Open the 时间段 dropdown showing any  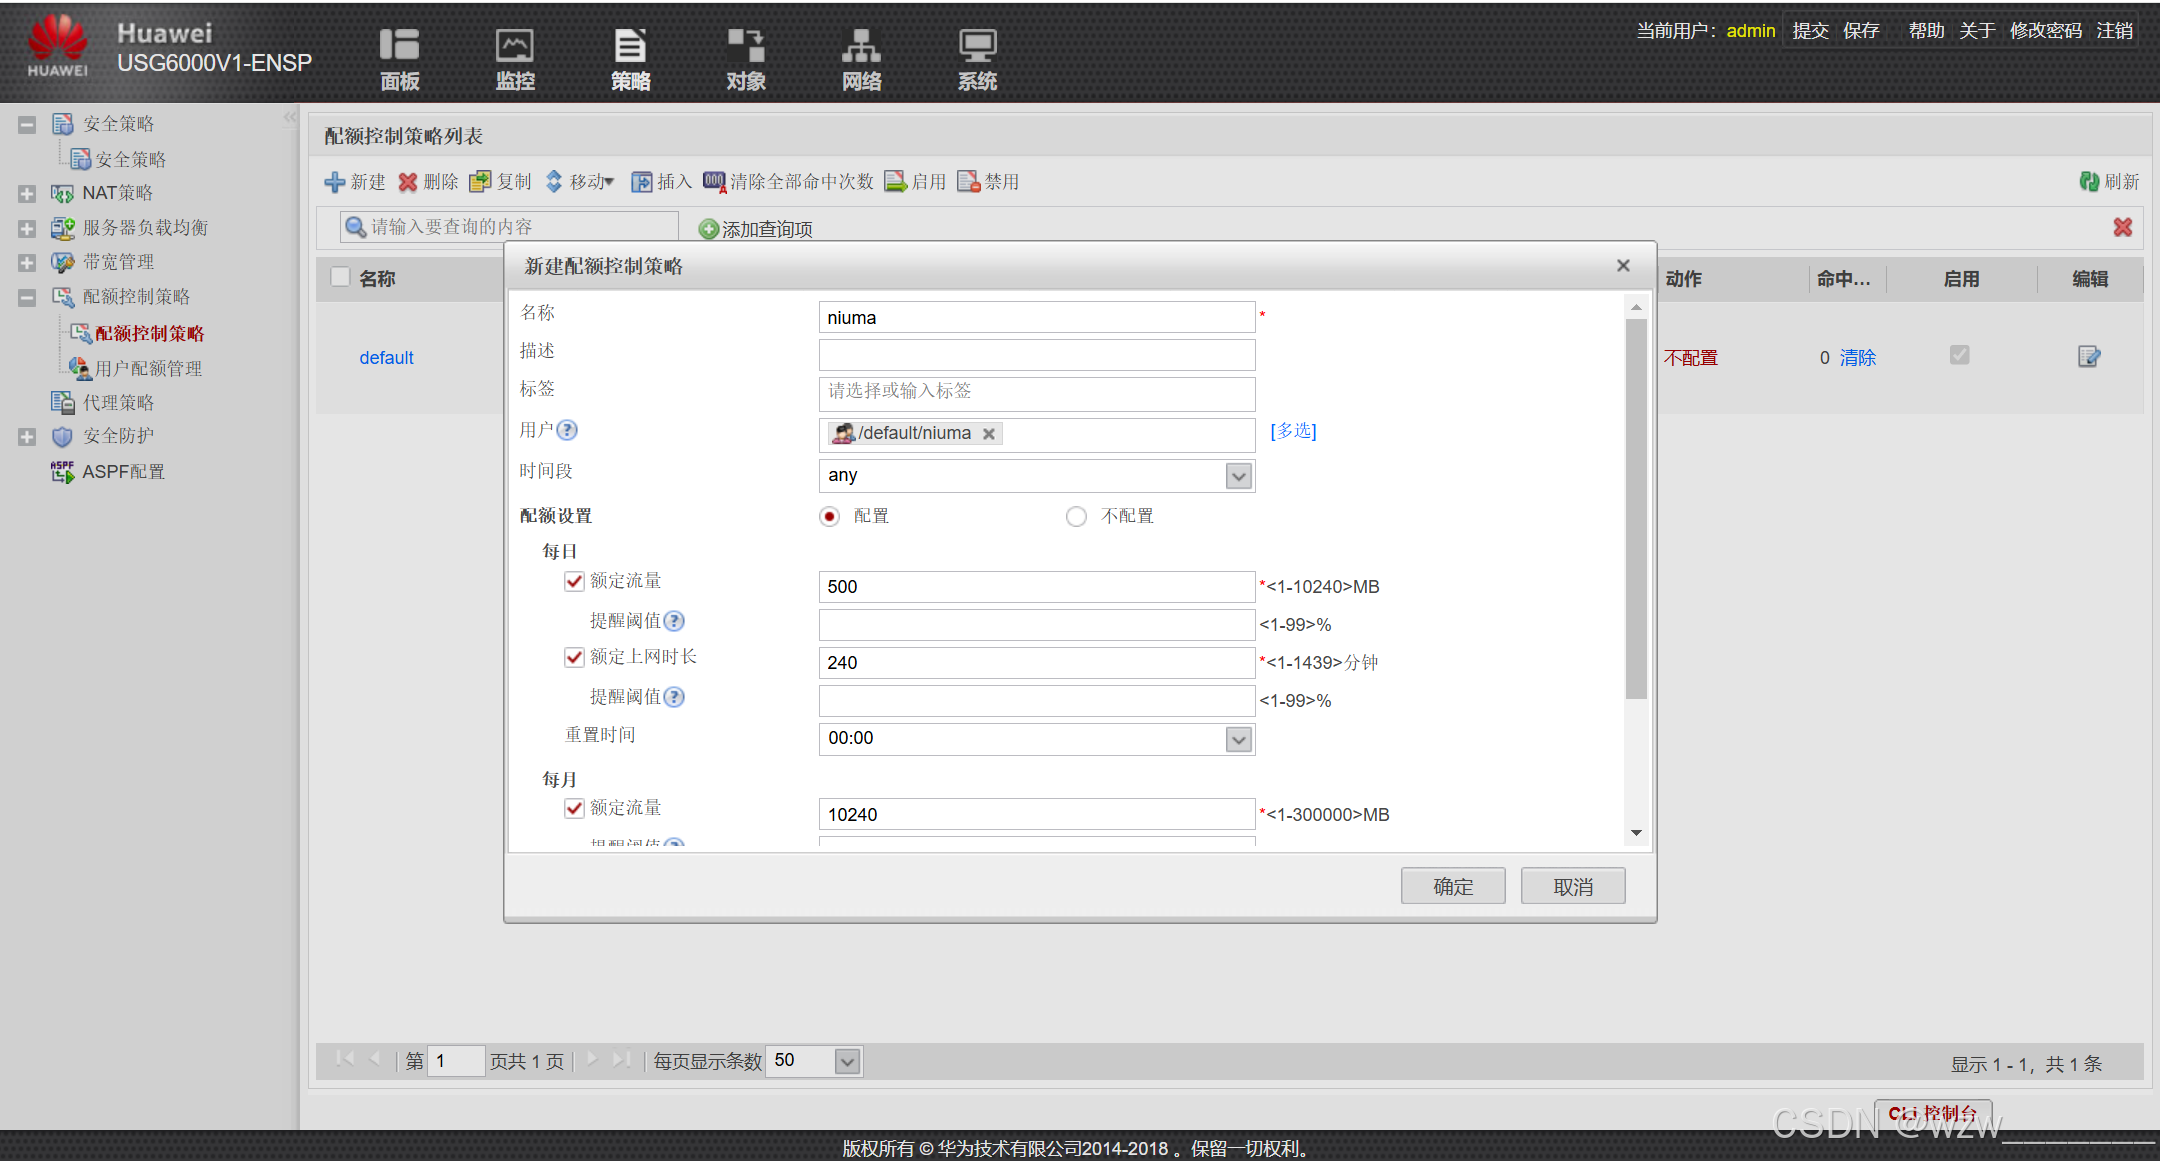pos(1238,476)
